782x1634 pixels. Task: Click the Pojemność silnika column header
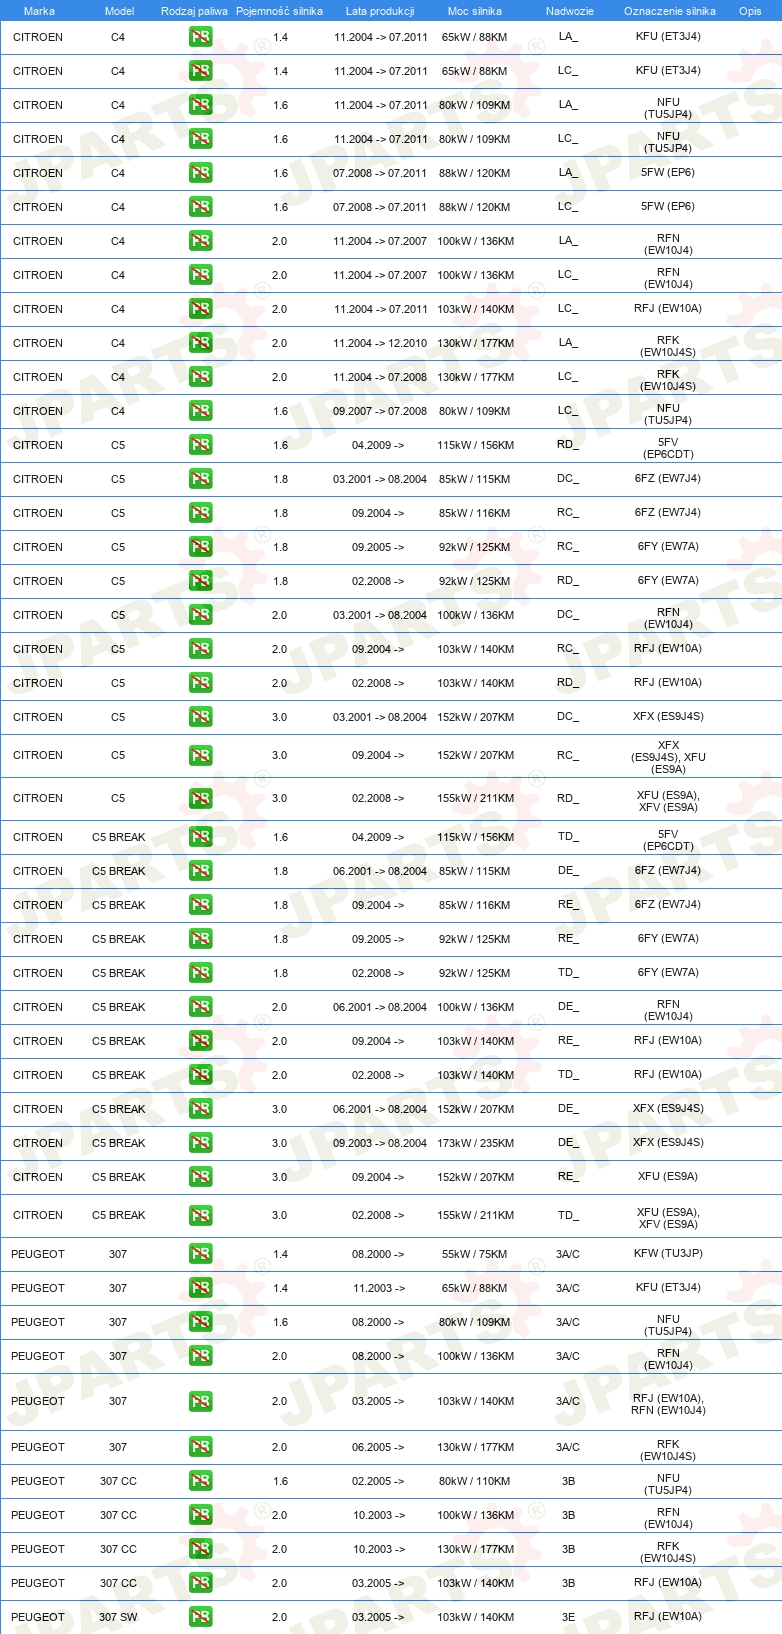(279, 11)
